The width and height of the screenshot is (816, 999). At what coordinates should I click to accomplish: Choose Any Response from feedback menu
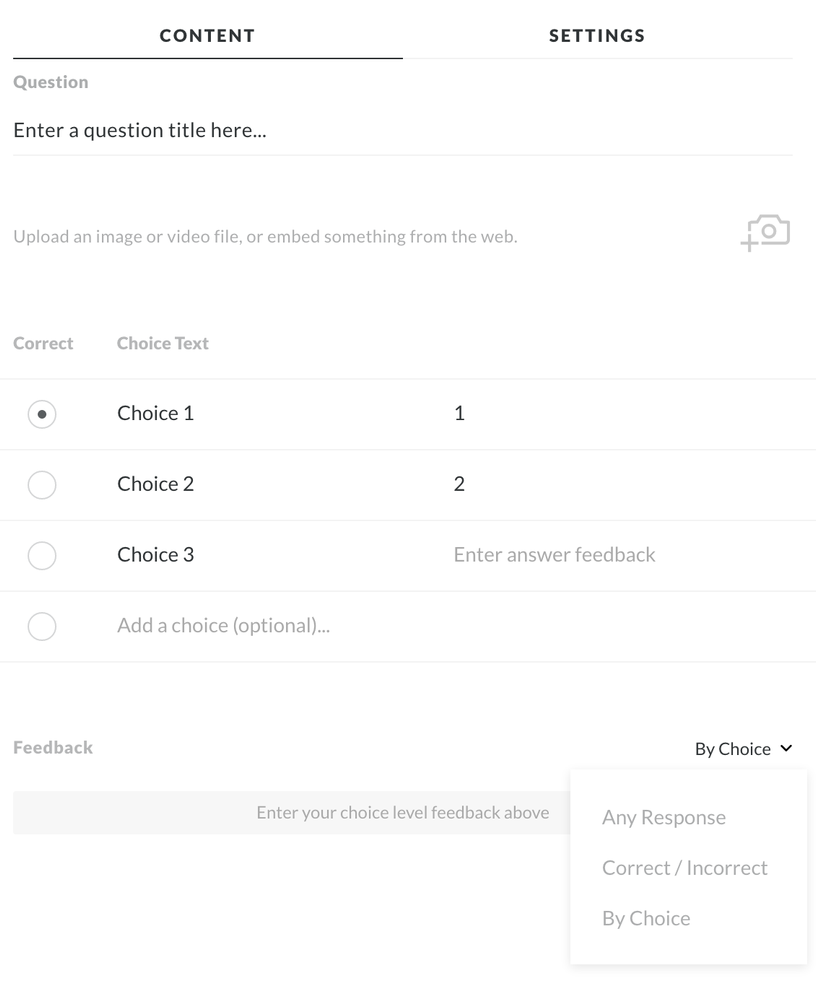(x=664, y=817)
